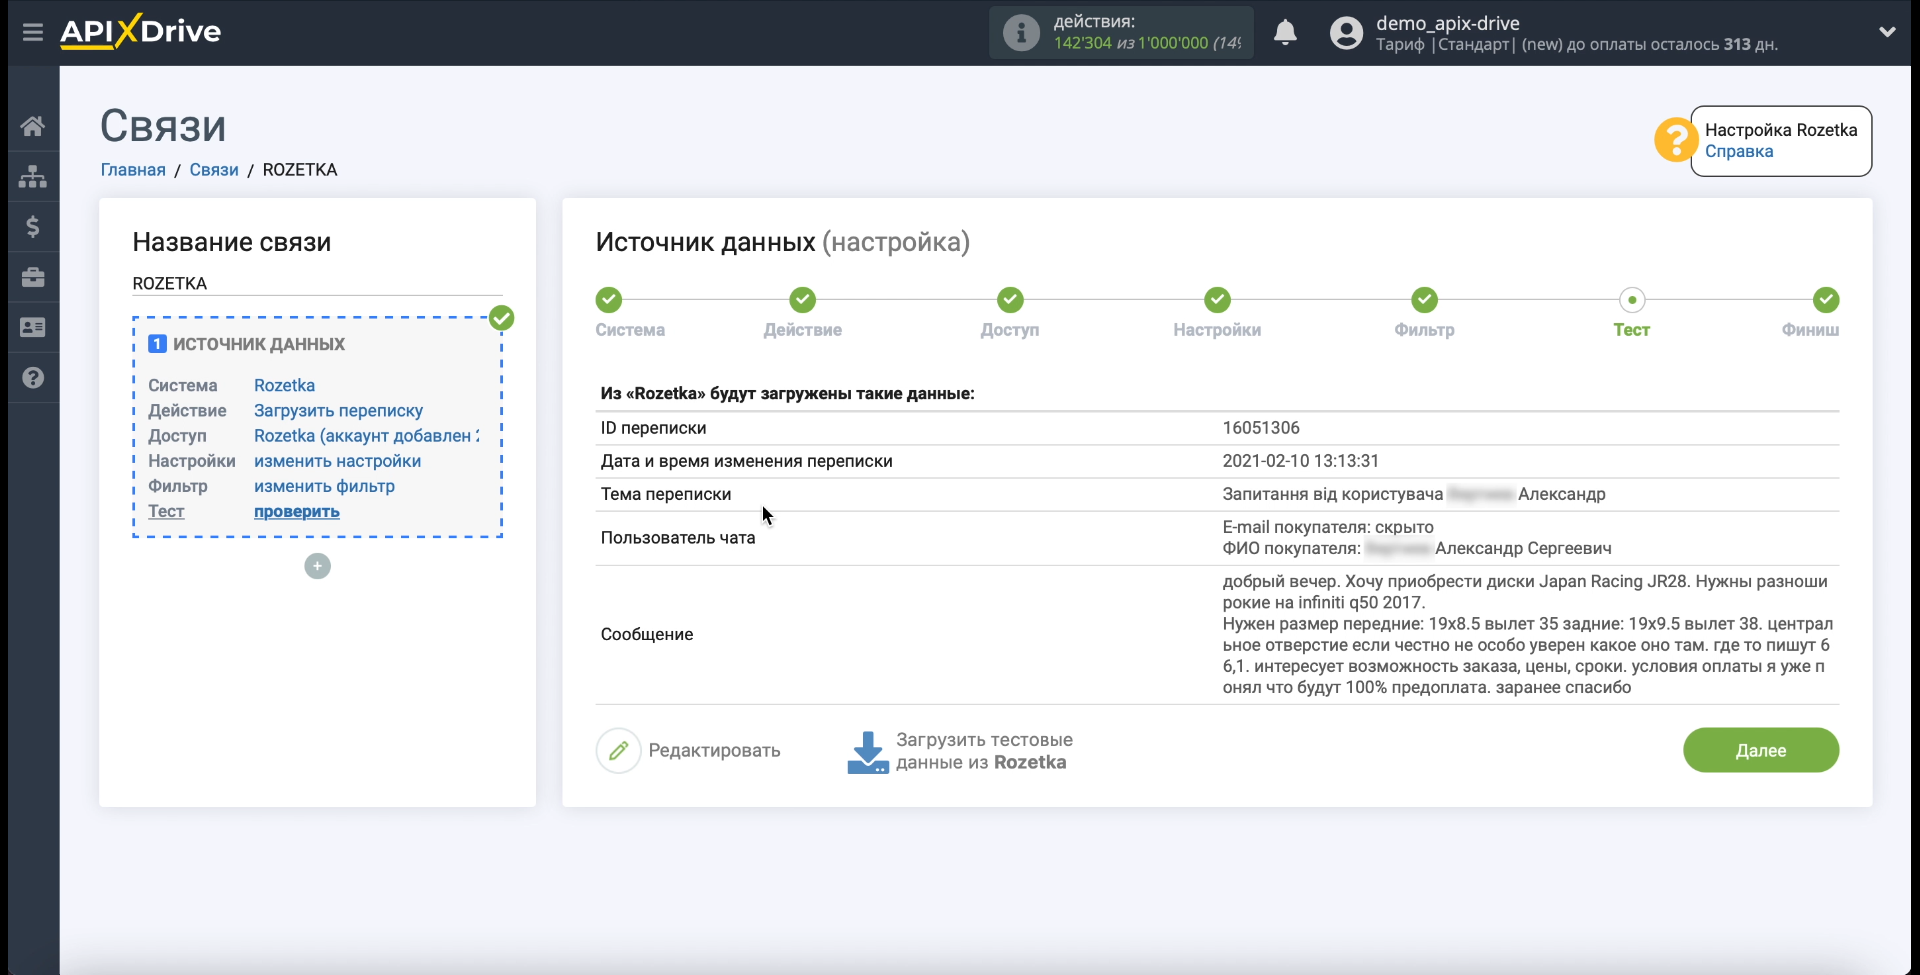Click the Редактировать pencil icon
Image resolution: width=1920 pixels, height=975 pixels.
point(618,750)
